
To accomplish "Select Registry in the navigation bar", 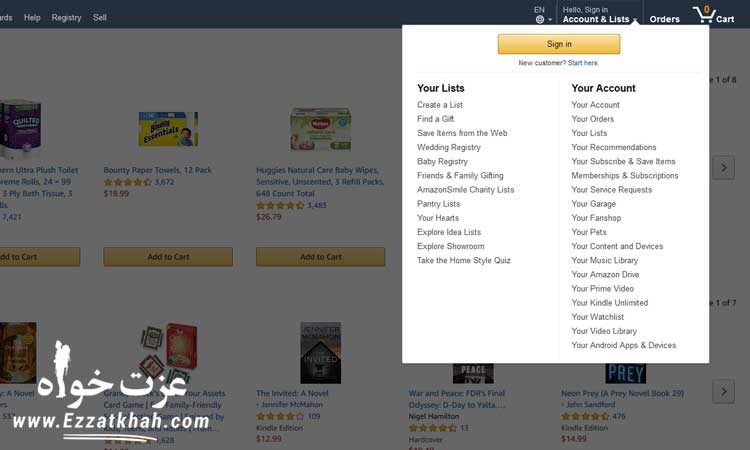I will pyautogui.click(x=66, y=18).
